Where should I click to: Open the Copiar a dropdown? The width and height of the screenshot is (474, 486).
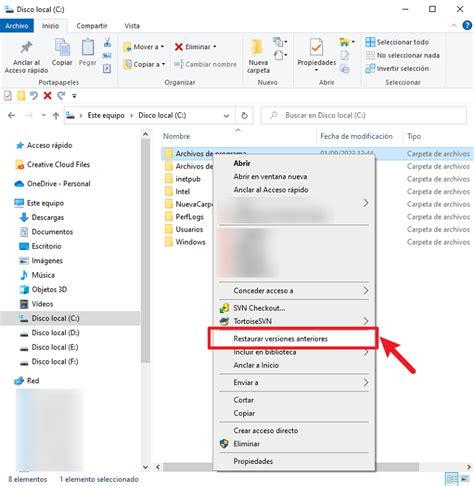[x=144, y=64]
